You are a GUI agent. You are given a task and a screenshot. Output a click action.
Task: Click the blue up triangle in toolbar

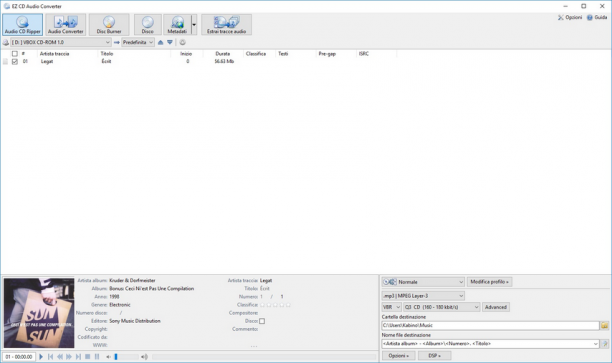(x=160, y=42)
